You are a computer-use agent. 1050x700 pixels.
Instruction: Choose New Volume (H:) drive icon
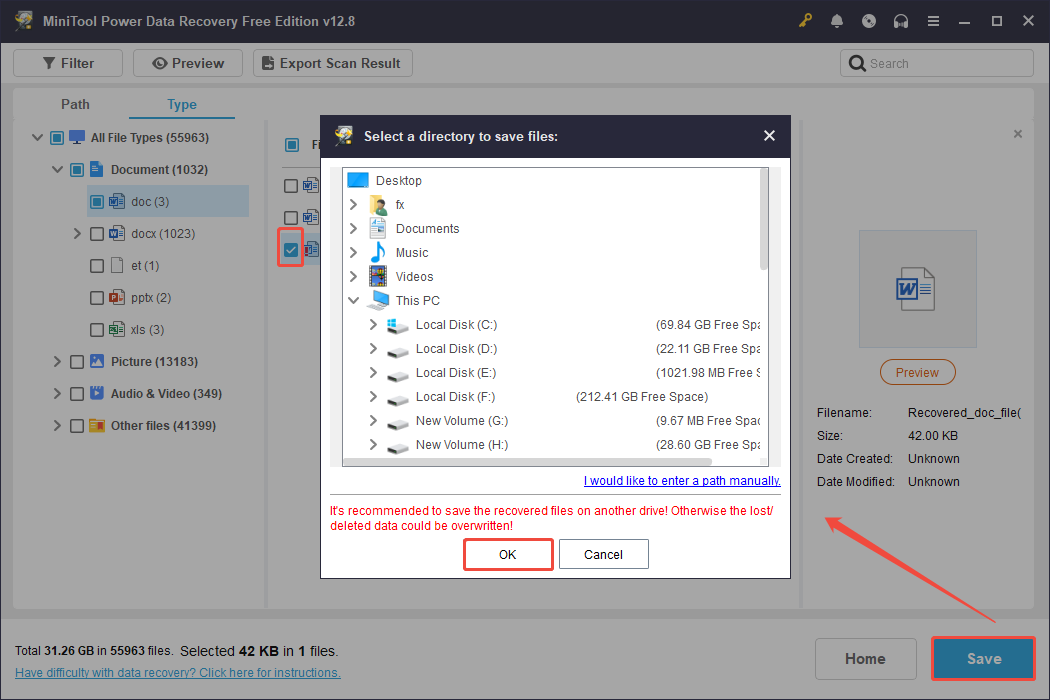(398, 447)
